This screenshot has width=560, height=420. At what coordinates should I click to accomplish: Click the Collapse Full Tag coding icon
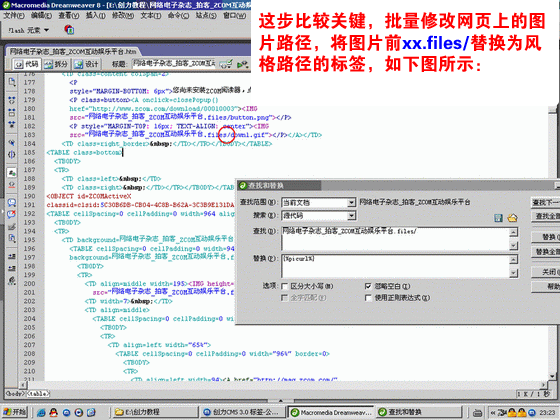click(x=12, y=100)
